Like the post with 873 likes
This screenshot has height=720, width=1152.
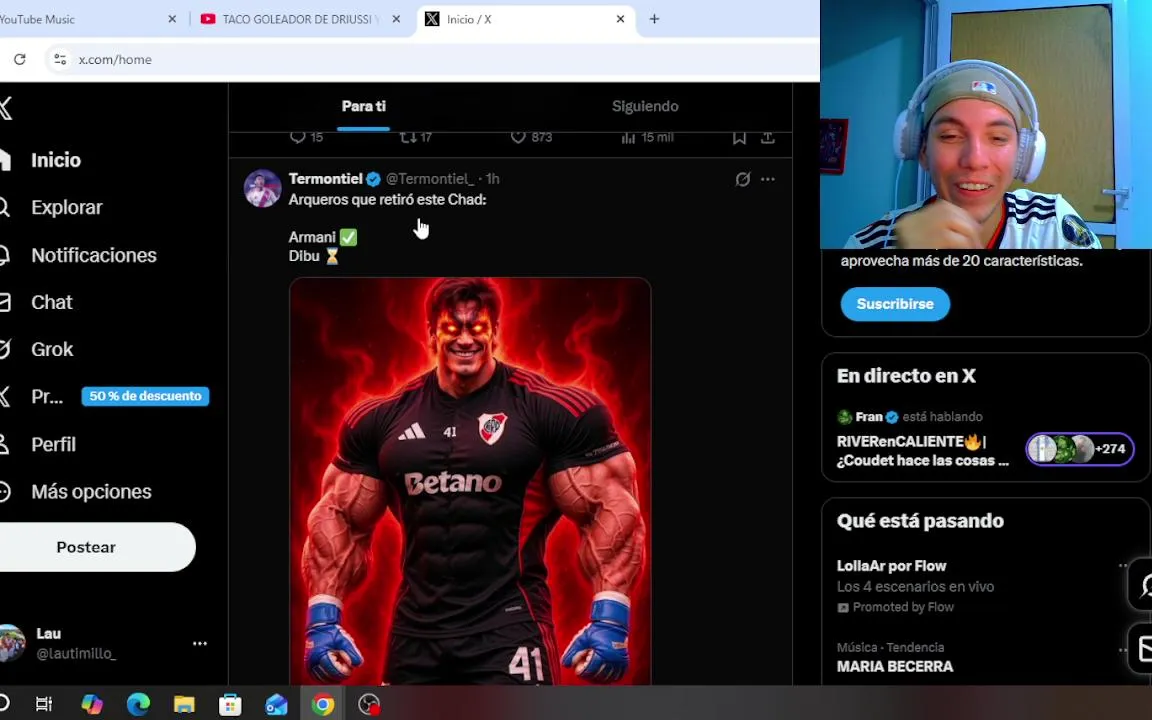(531, 137)
